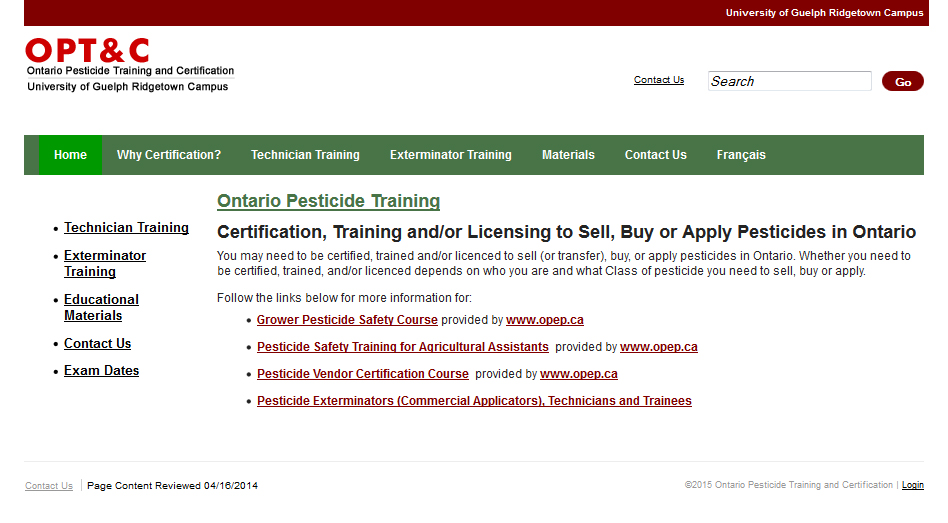Image resolution: width=948 pixels, height=523 pixels.
Task: Open the Ontario Pesticide Training heading link
Action: (328, 201)
